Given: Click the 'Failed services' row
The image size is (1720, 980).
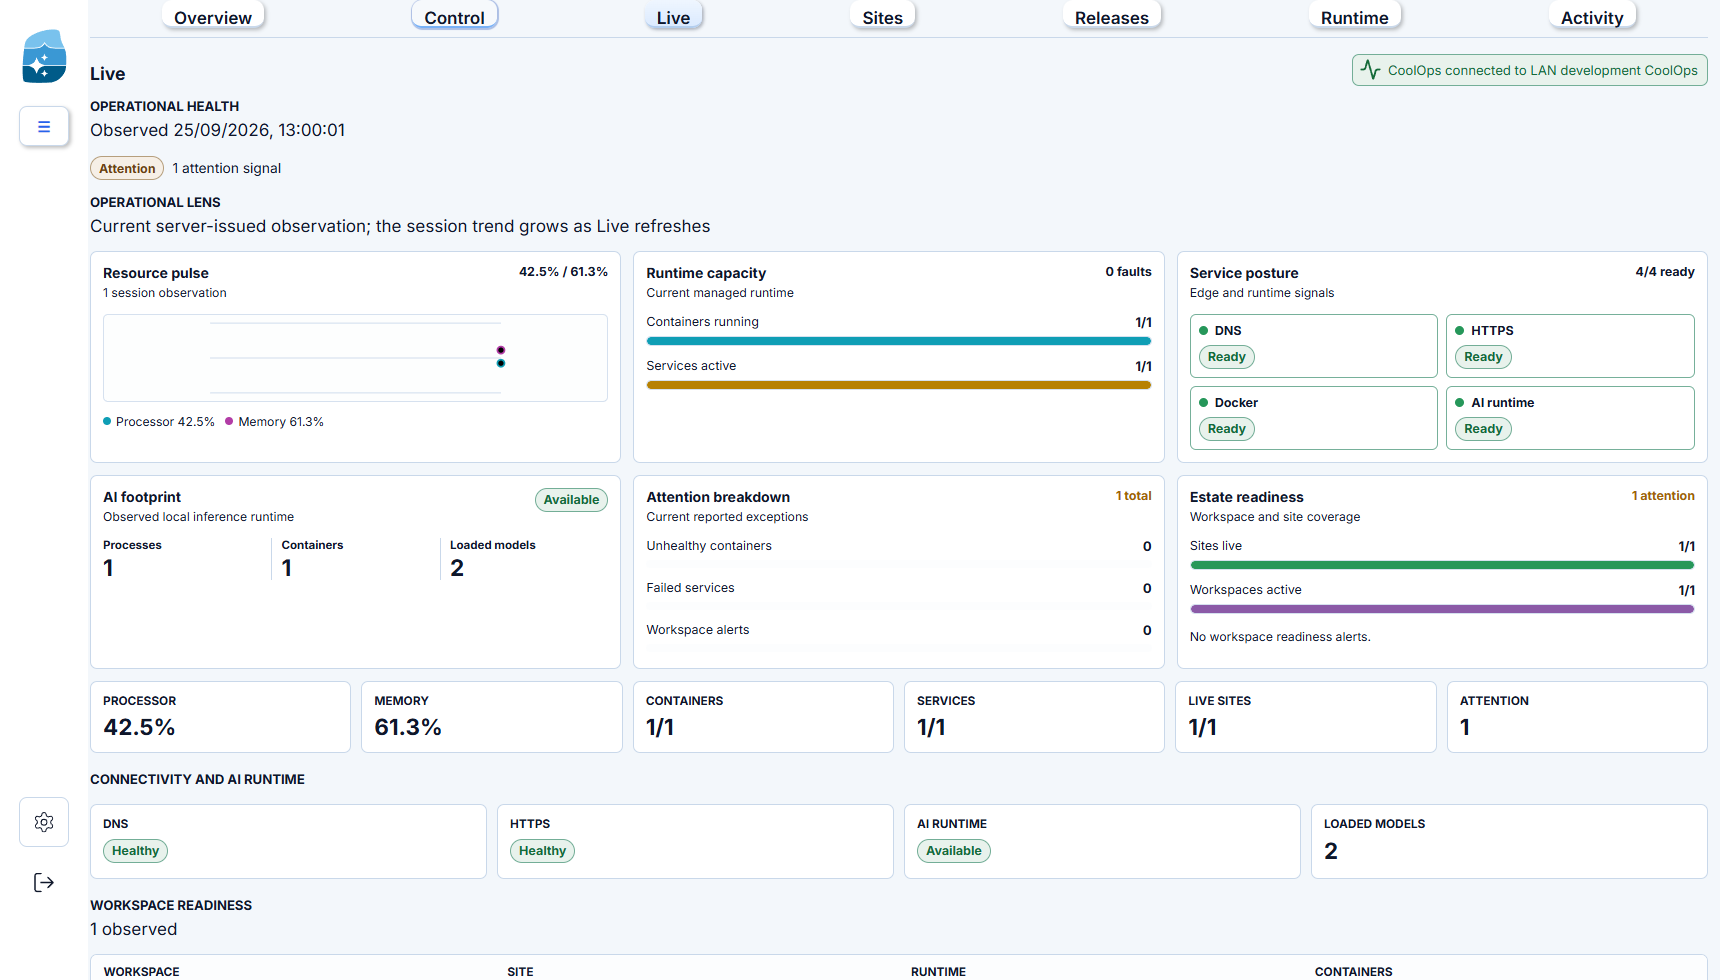Looking at the screenshot, I should 899,588.
